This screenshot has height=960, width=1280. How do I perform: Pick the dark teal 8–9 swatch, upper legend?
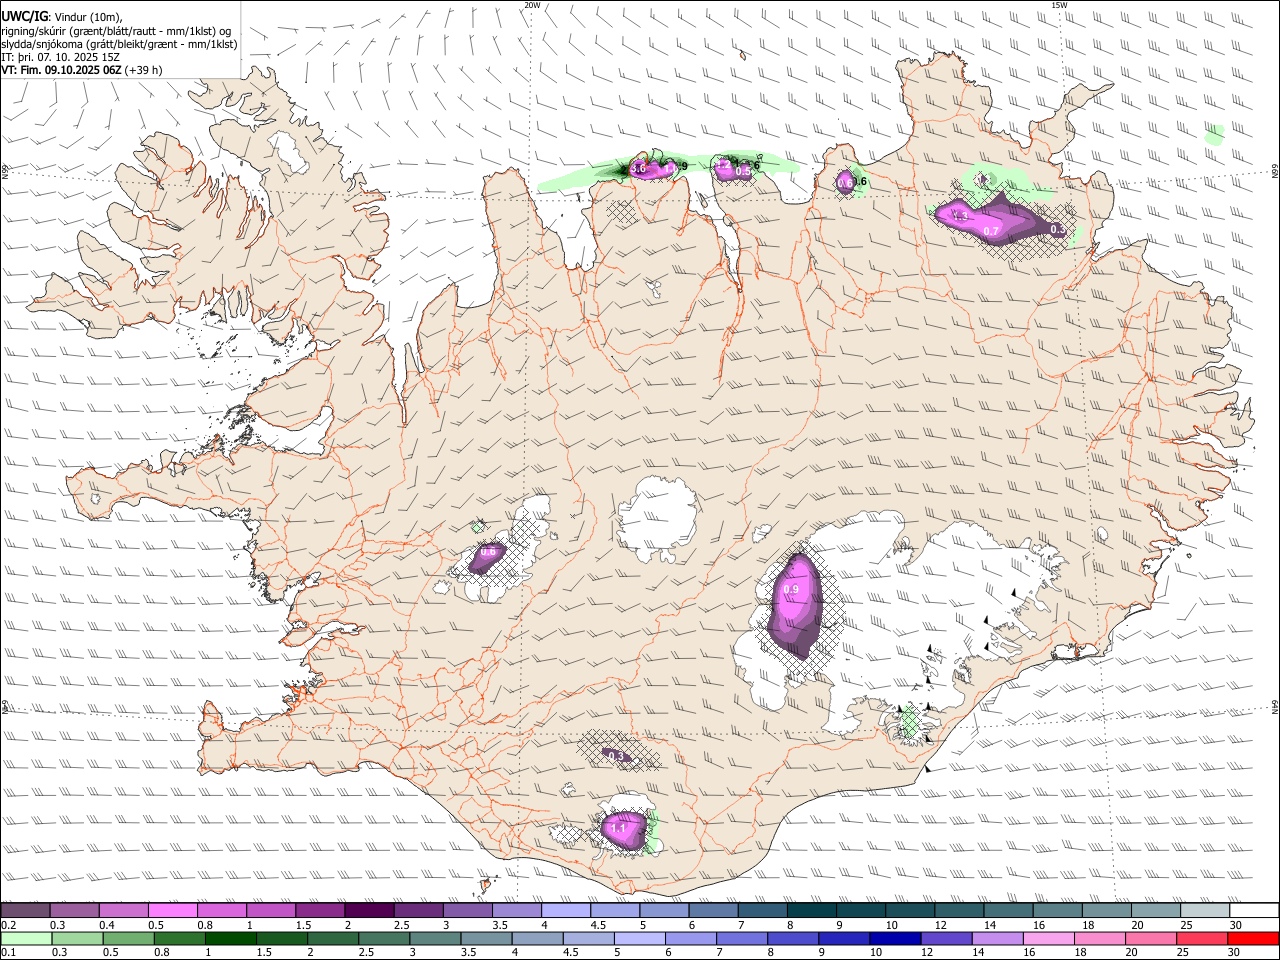tap(811, 911)
